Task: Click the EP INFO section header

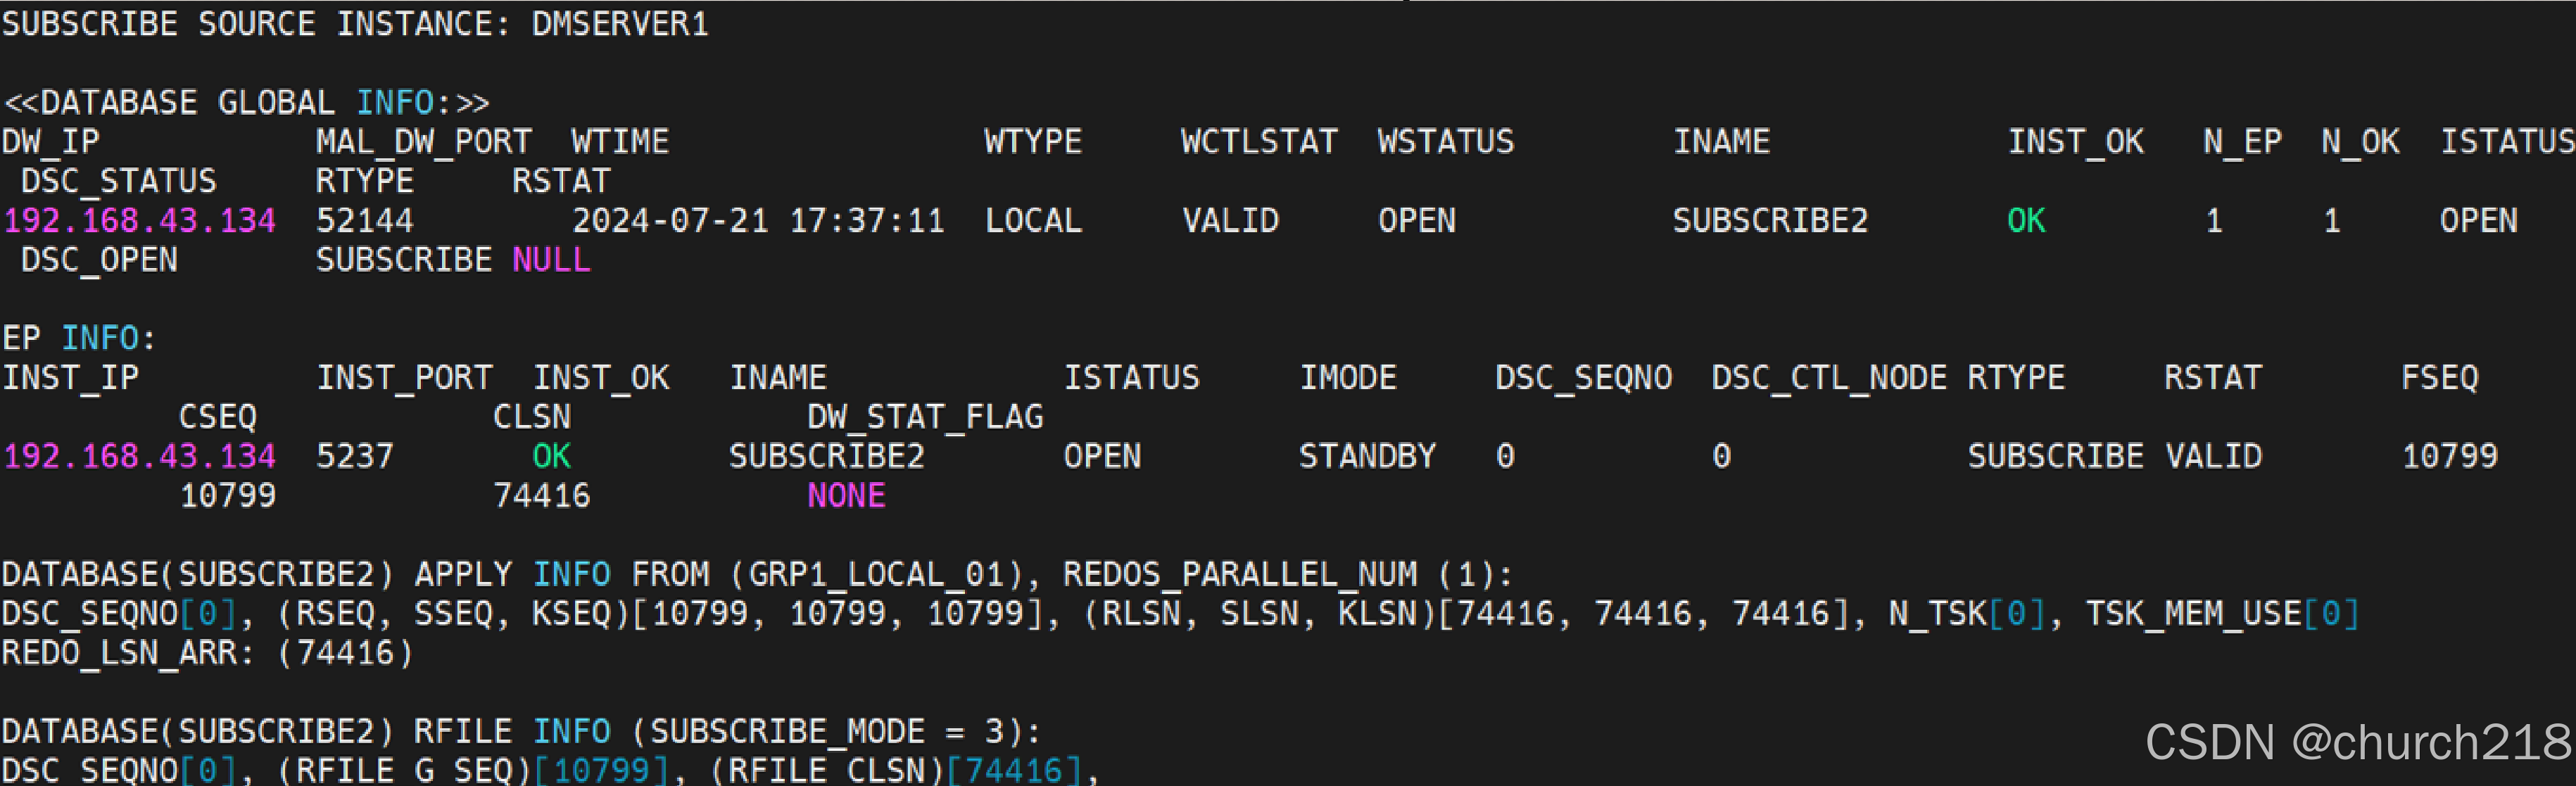Action: pyautogui.click(x=79, y=339)
